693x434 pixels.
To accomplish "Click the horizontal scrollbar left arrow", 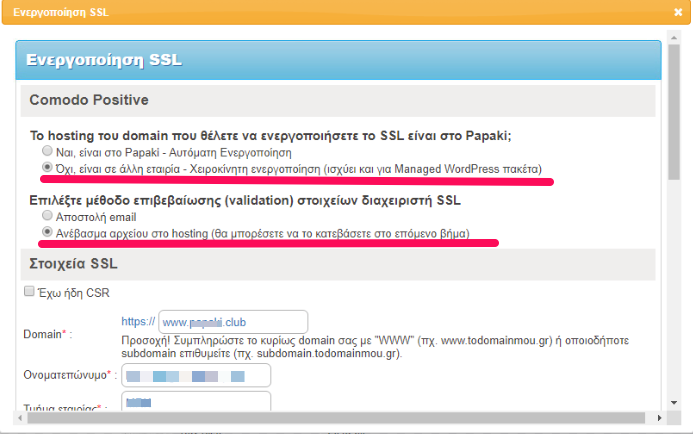I will pyautogui.click(x=20, y=418).
